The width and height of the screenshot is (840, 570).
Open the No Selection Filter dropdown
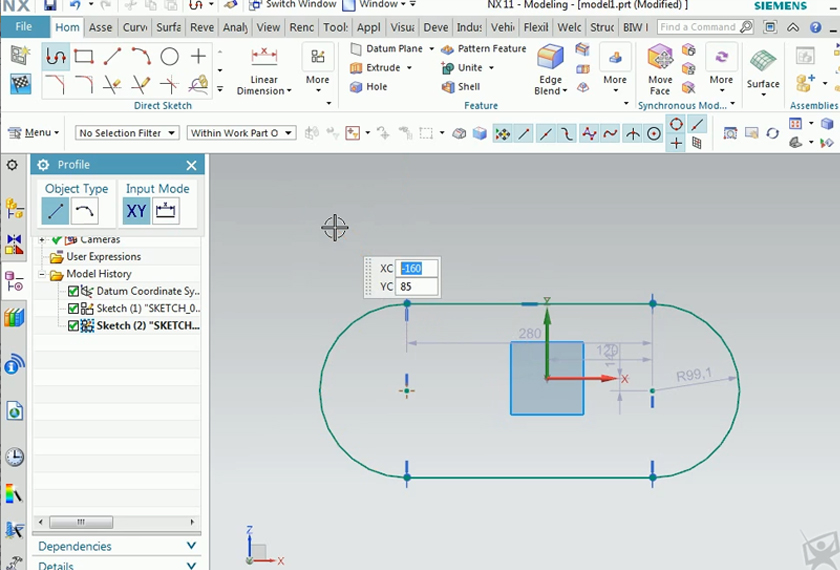[127, 133]
